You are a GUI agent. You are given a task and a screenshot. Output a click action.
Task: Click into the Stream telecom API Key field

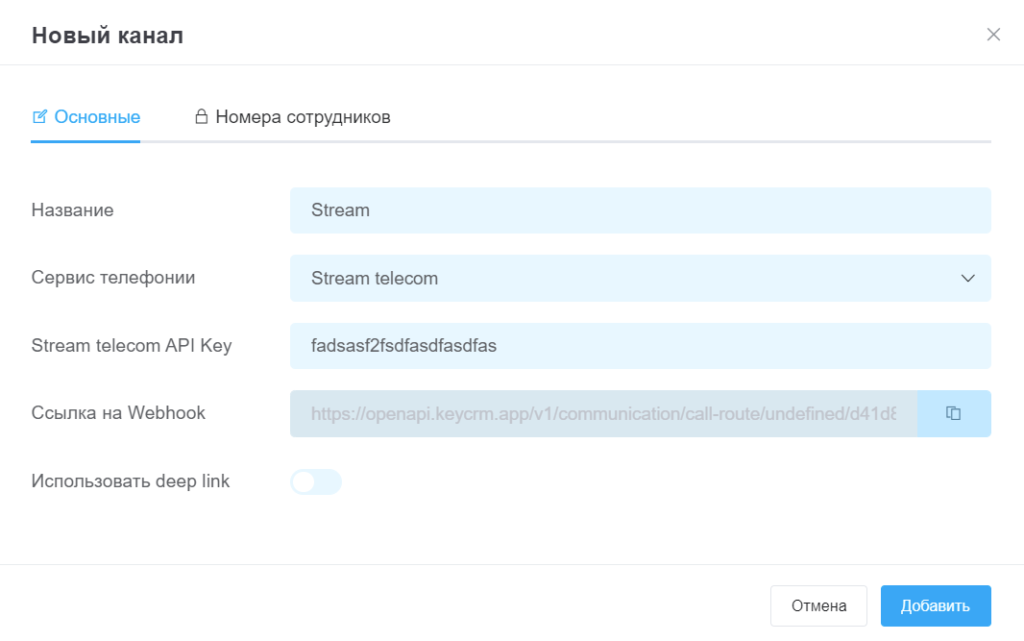(x=640, y=346)
